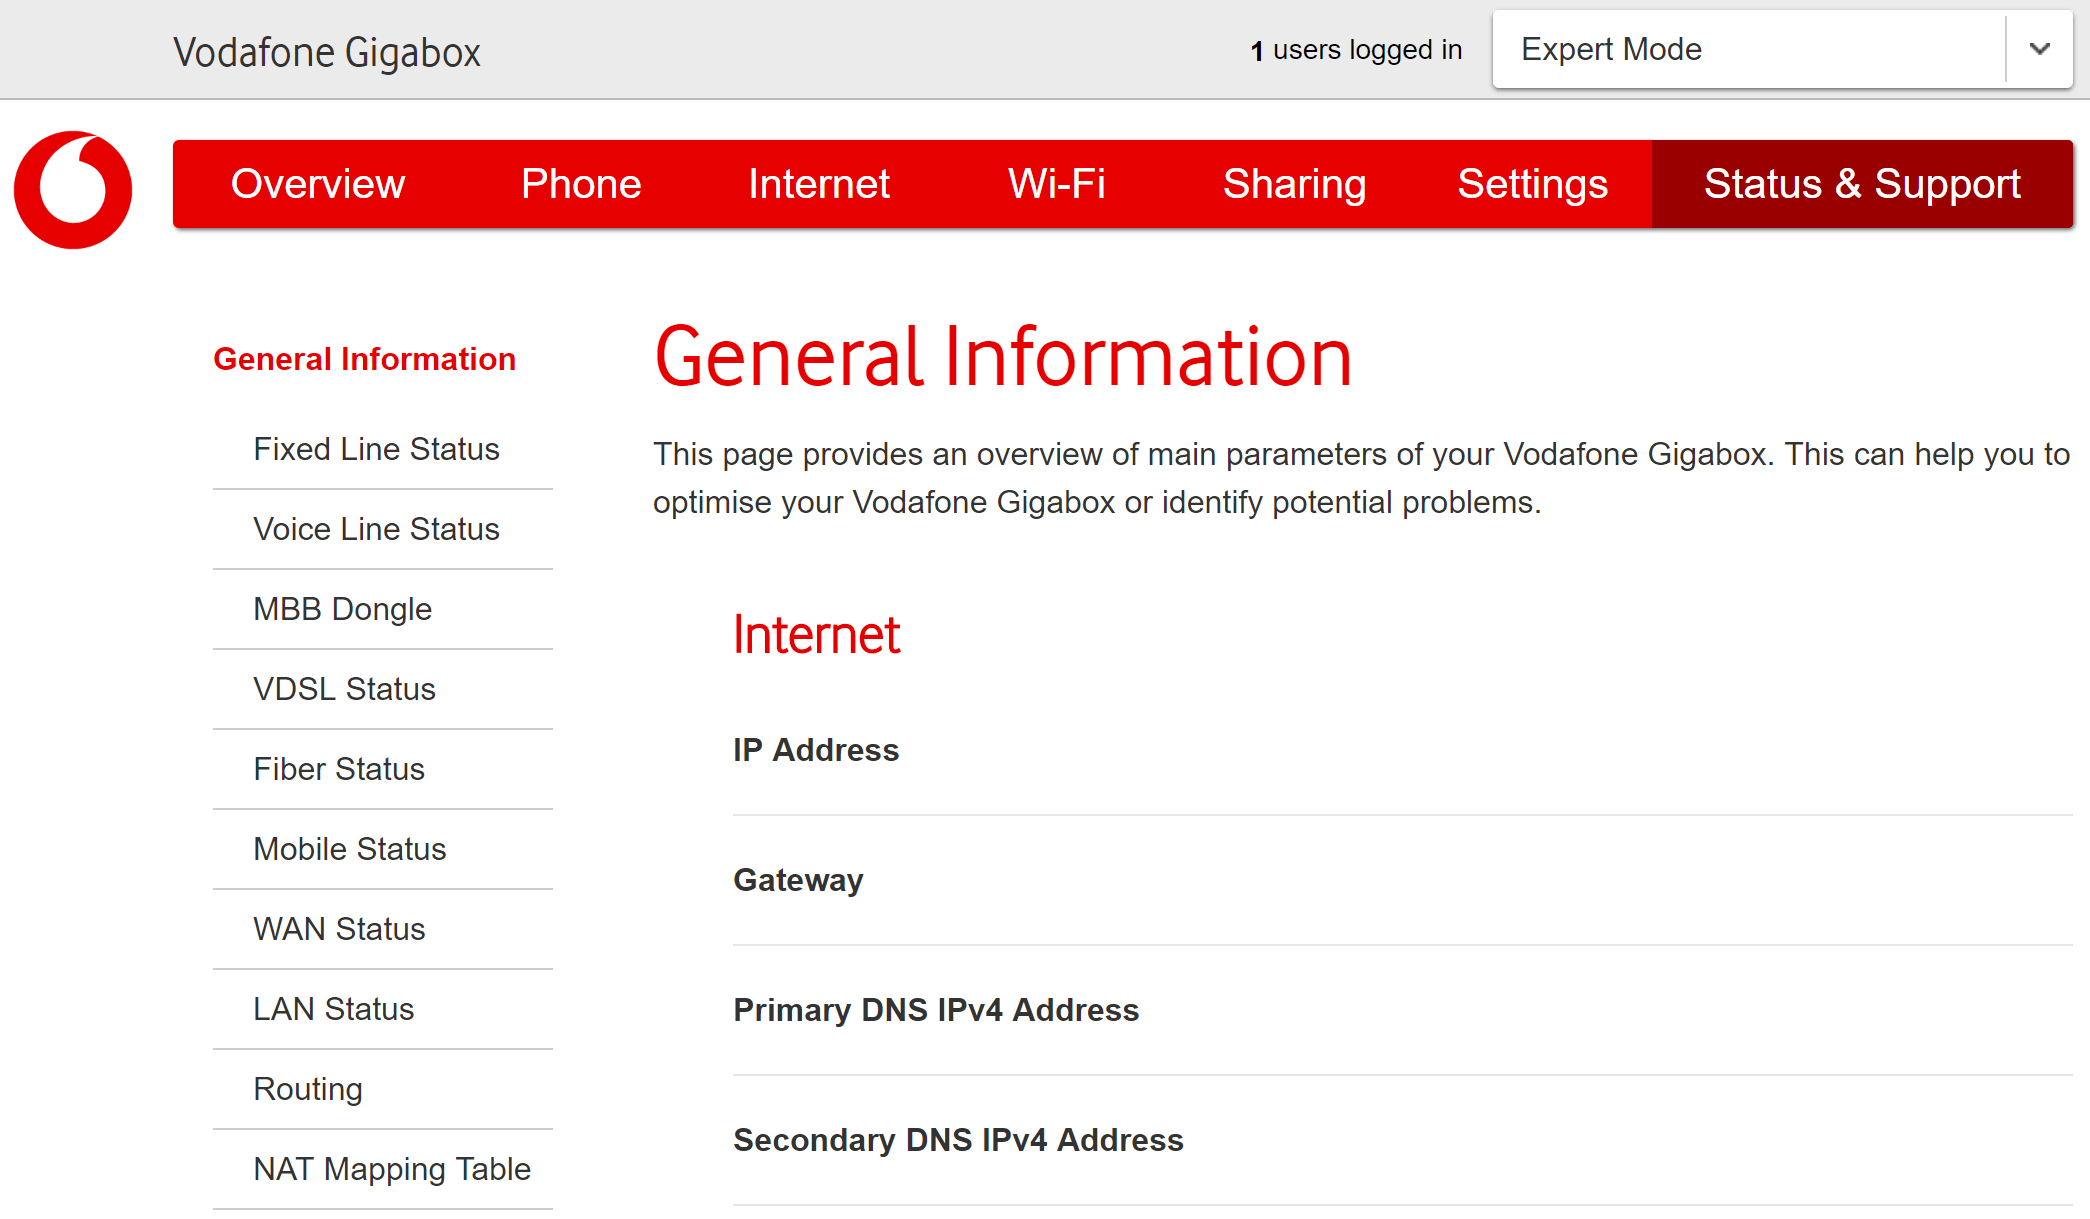View Mobile Status
Viewport: 2090px width, 1219px height.
tap(350, 849)
